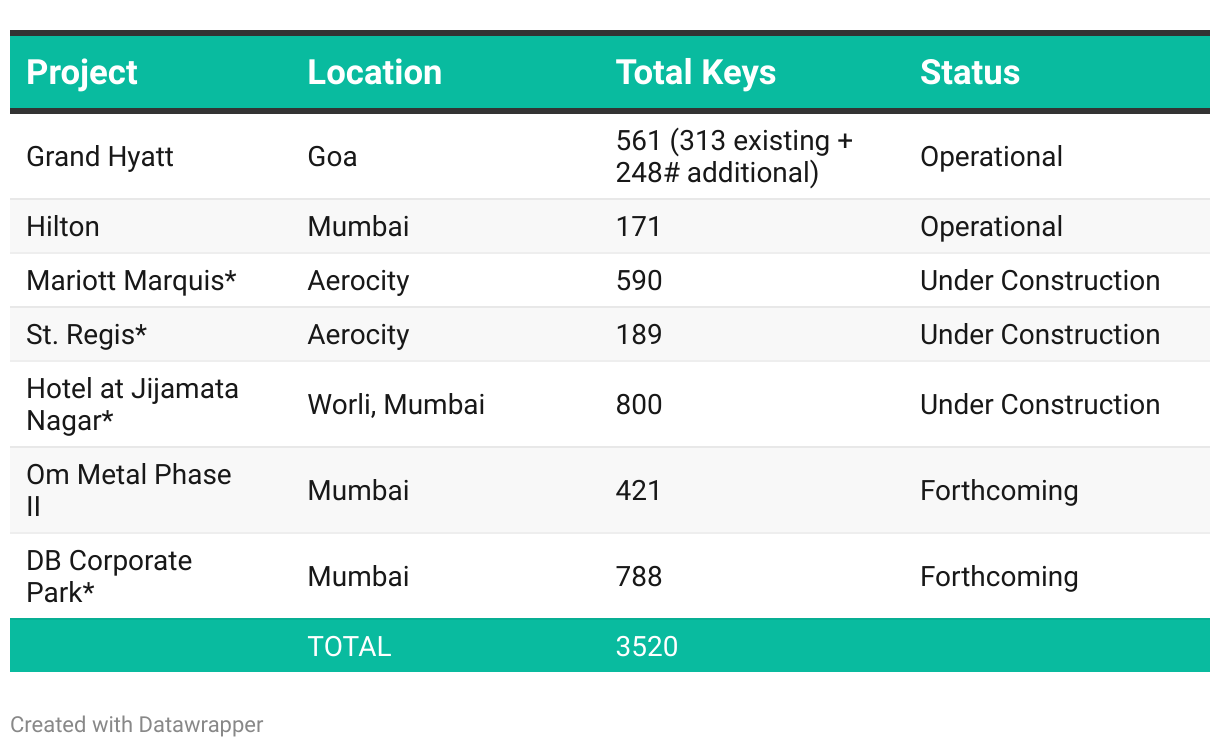
Task: Click the Location column header
Action: coord(374,72)
